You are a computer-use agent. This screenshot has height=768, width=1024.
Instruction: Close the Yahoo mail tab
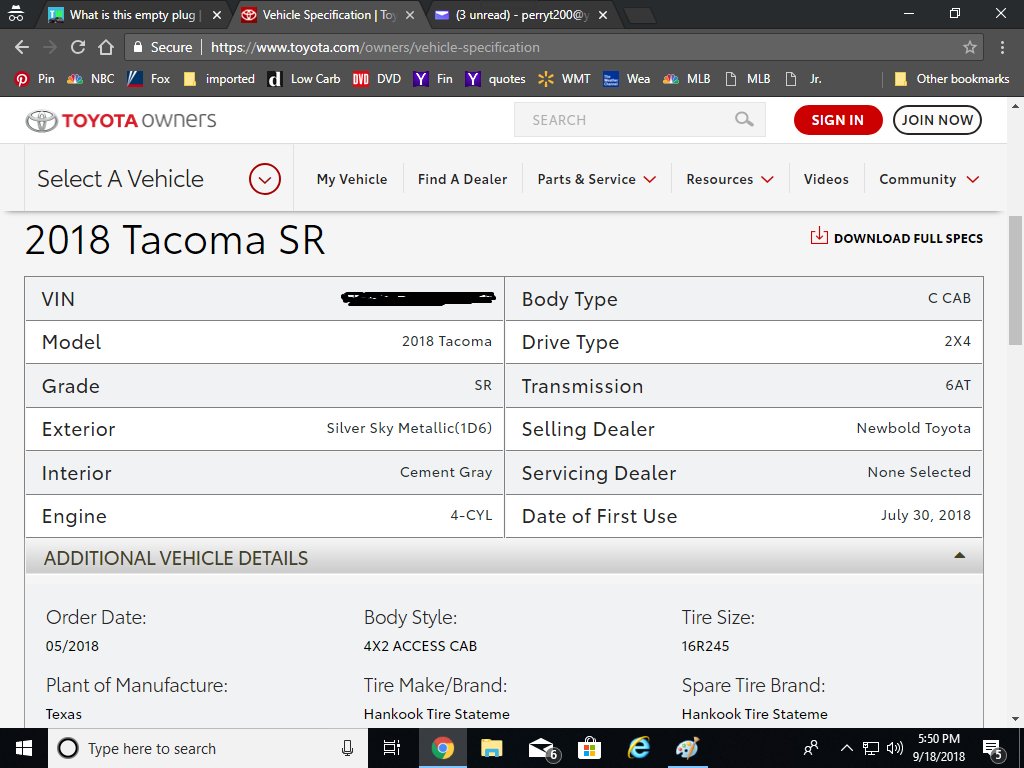[603, 15]
